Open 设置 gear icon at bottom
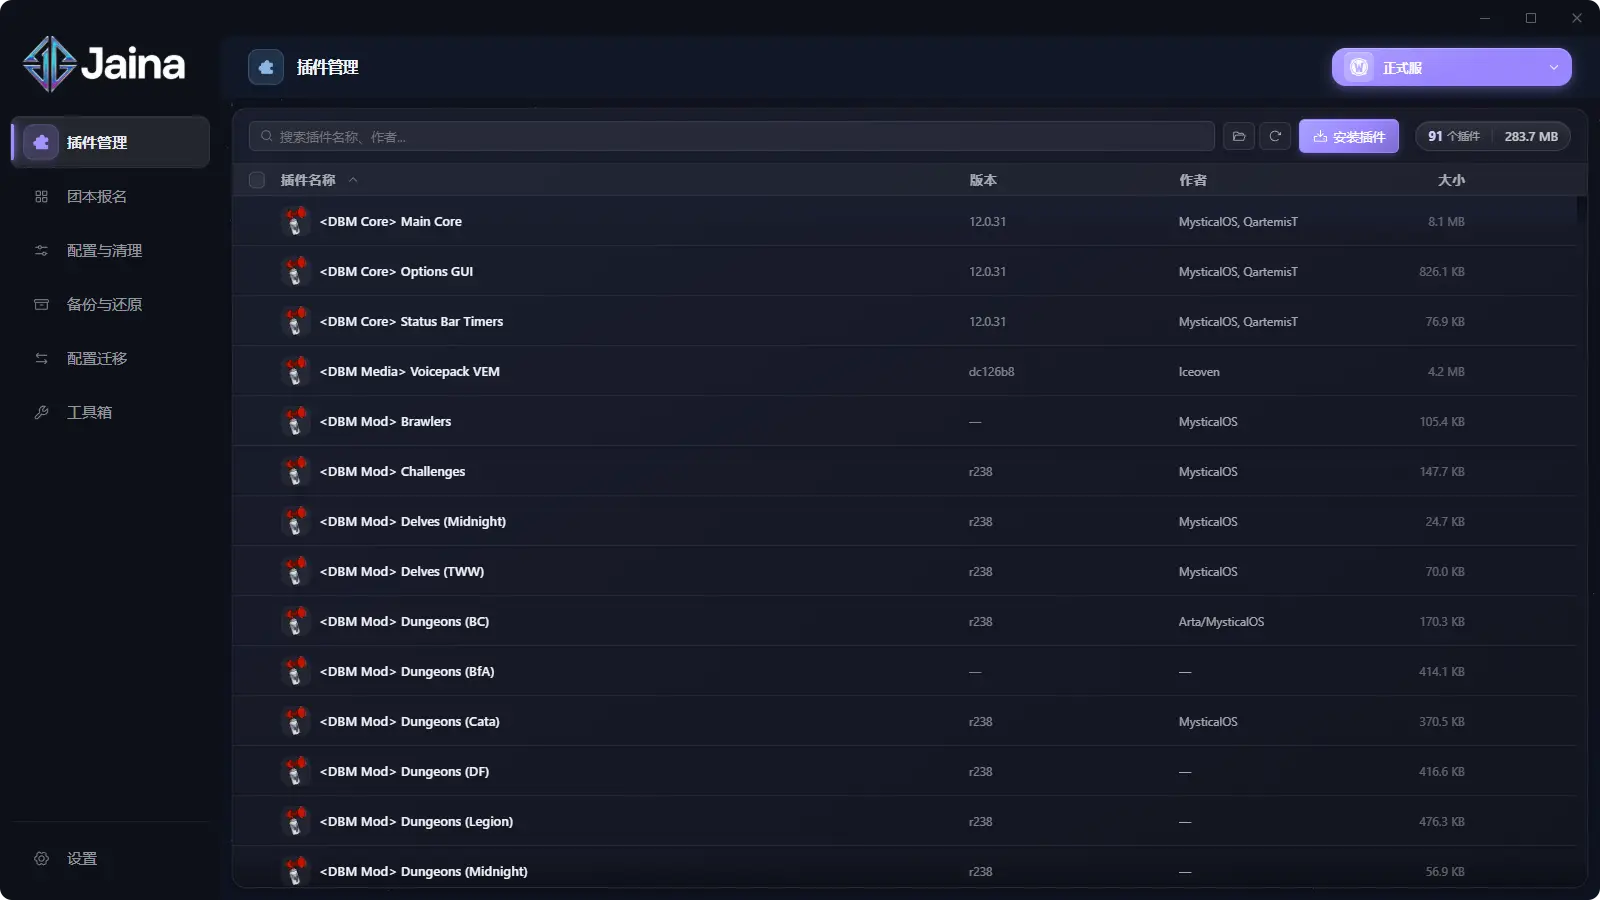Screen dimensions: 1600x900 (x=41, y=859)
